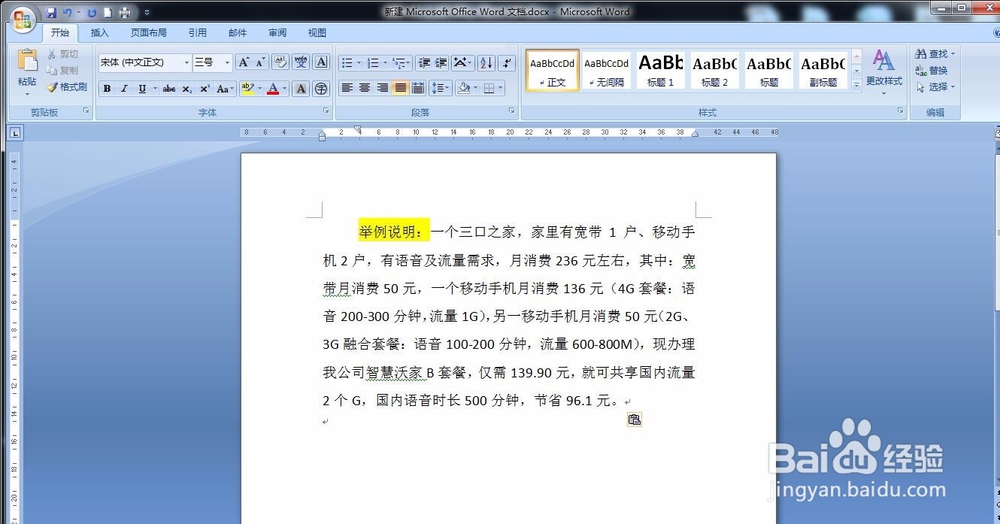This screenshot has width=1000, height=524.
Task: Save the document from the quick access toolbar
Action: pos(52,12)
